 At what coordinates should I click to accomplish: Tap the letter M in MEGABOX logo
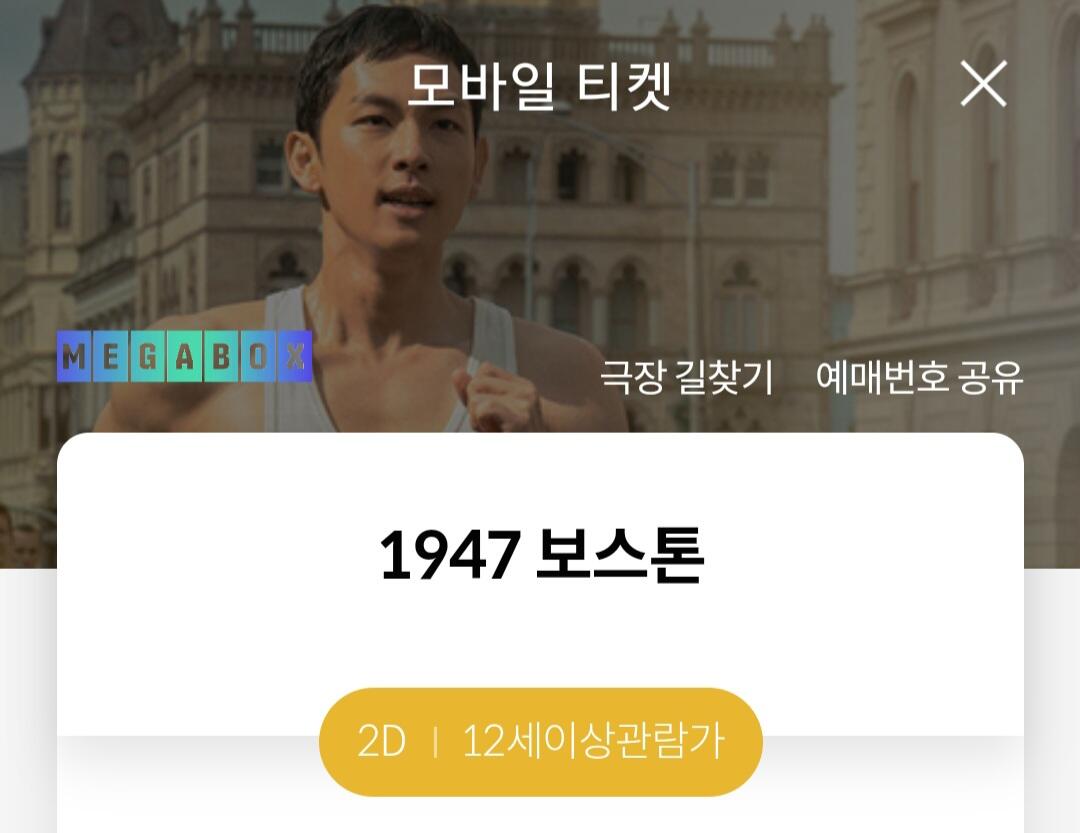coord(75,357)
